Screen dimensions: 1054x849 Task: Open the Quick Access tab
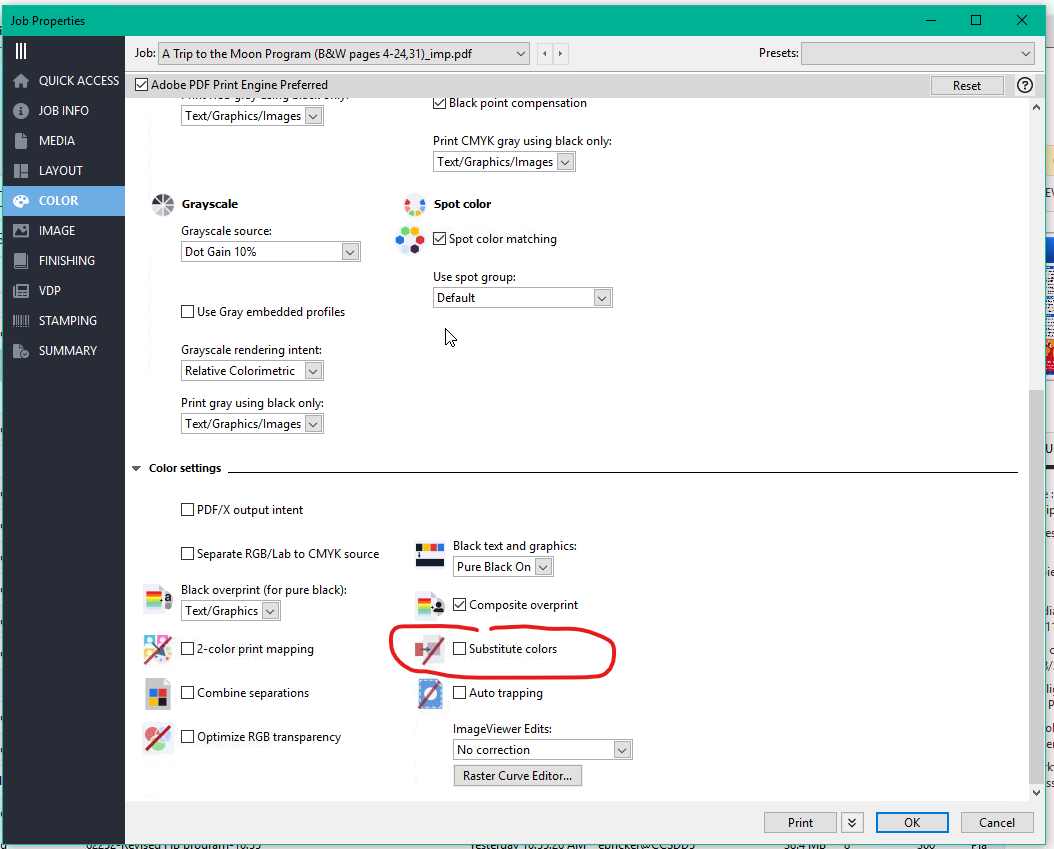(x=64, y=81)
